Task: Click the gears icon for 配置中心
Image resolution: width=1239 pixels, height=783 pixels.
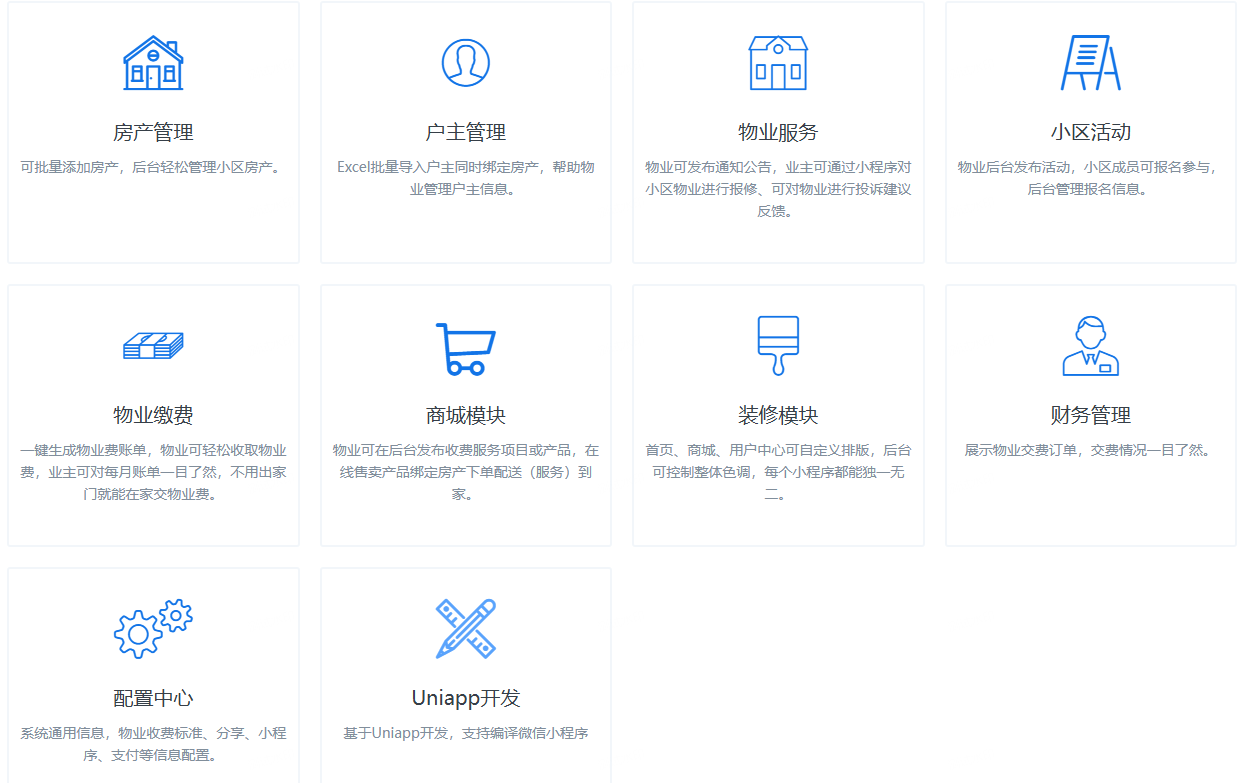Action: pos(153,629)
